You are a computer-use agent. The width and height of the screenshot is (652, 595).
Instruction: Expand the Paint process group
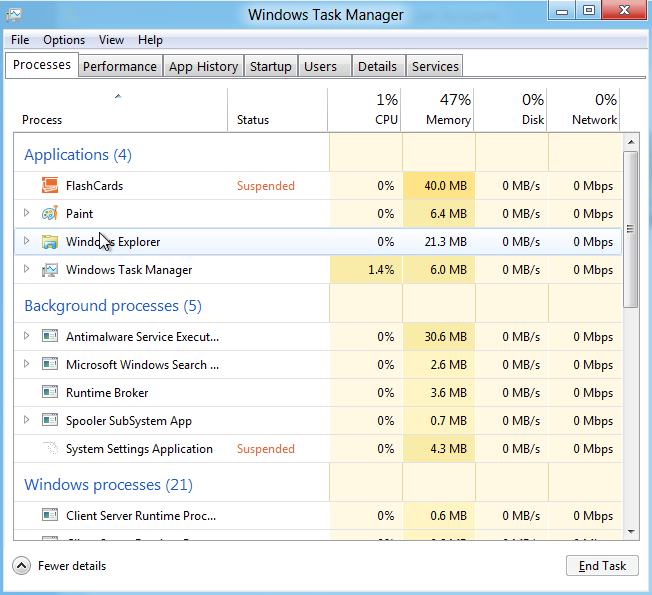[26, 213]
